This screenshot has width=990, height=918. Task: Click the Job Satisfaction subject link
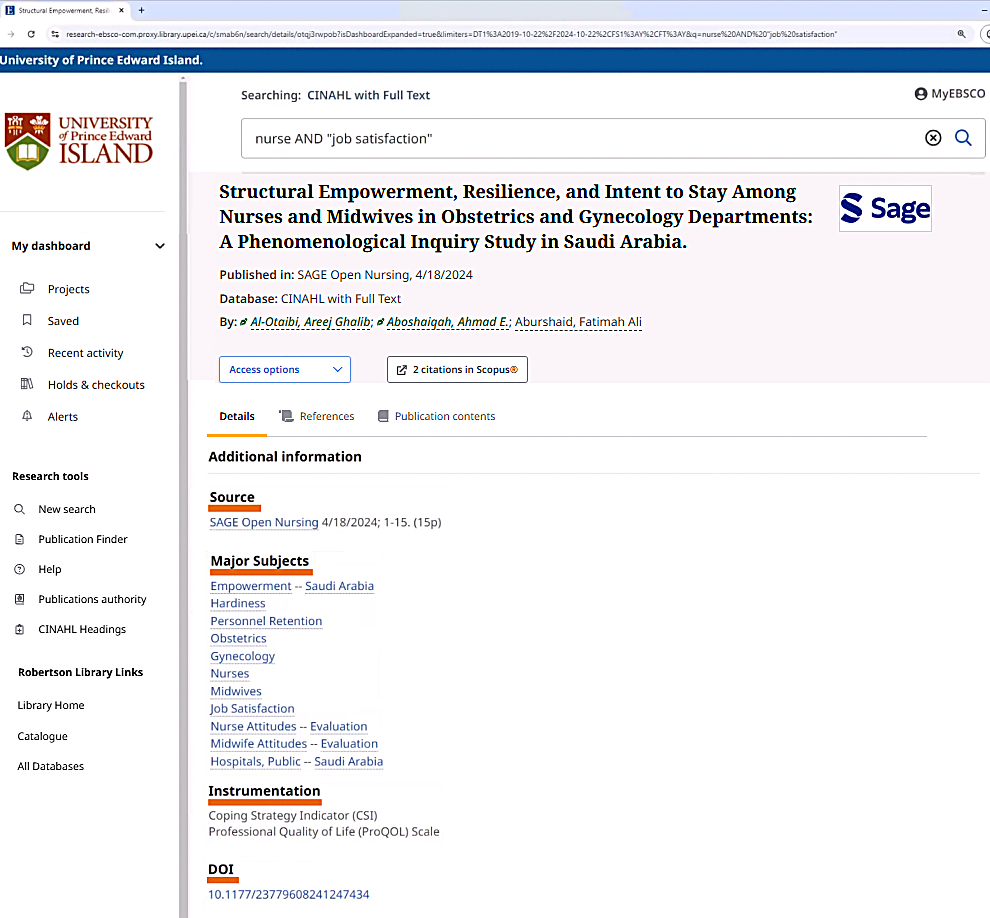[x=252, y=709]
